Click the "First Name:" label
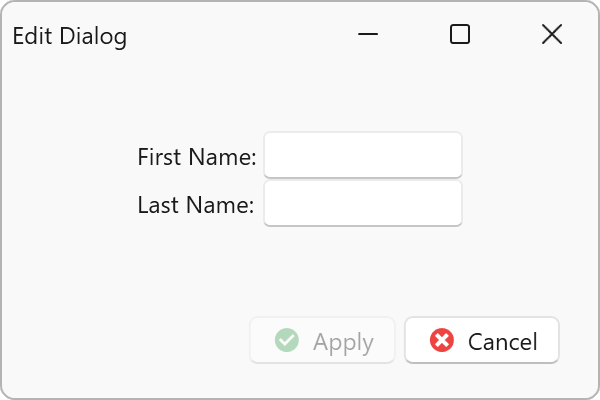600x400 pixels. (x=197, y=157)
